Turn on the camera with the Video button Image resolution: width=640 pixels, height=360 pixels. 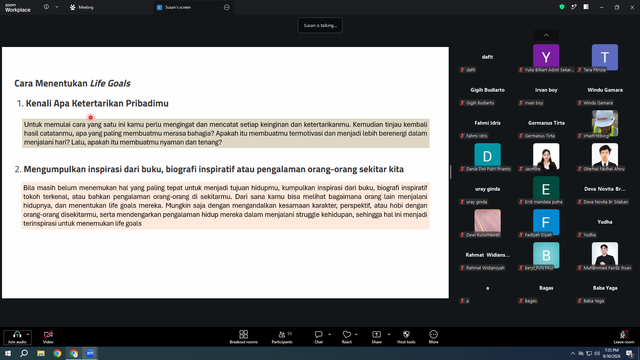tap(48, 337)
